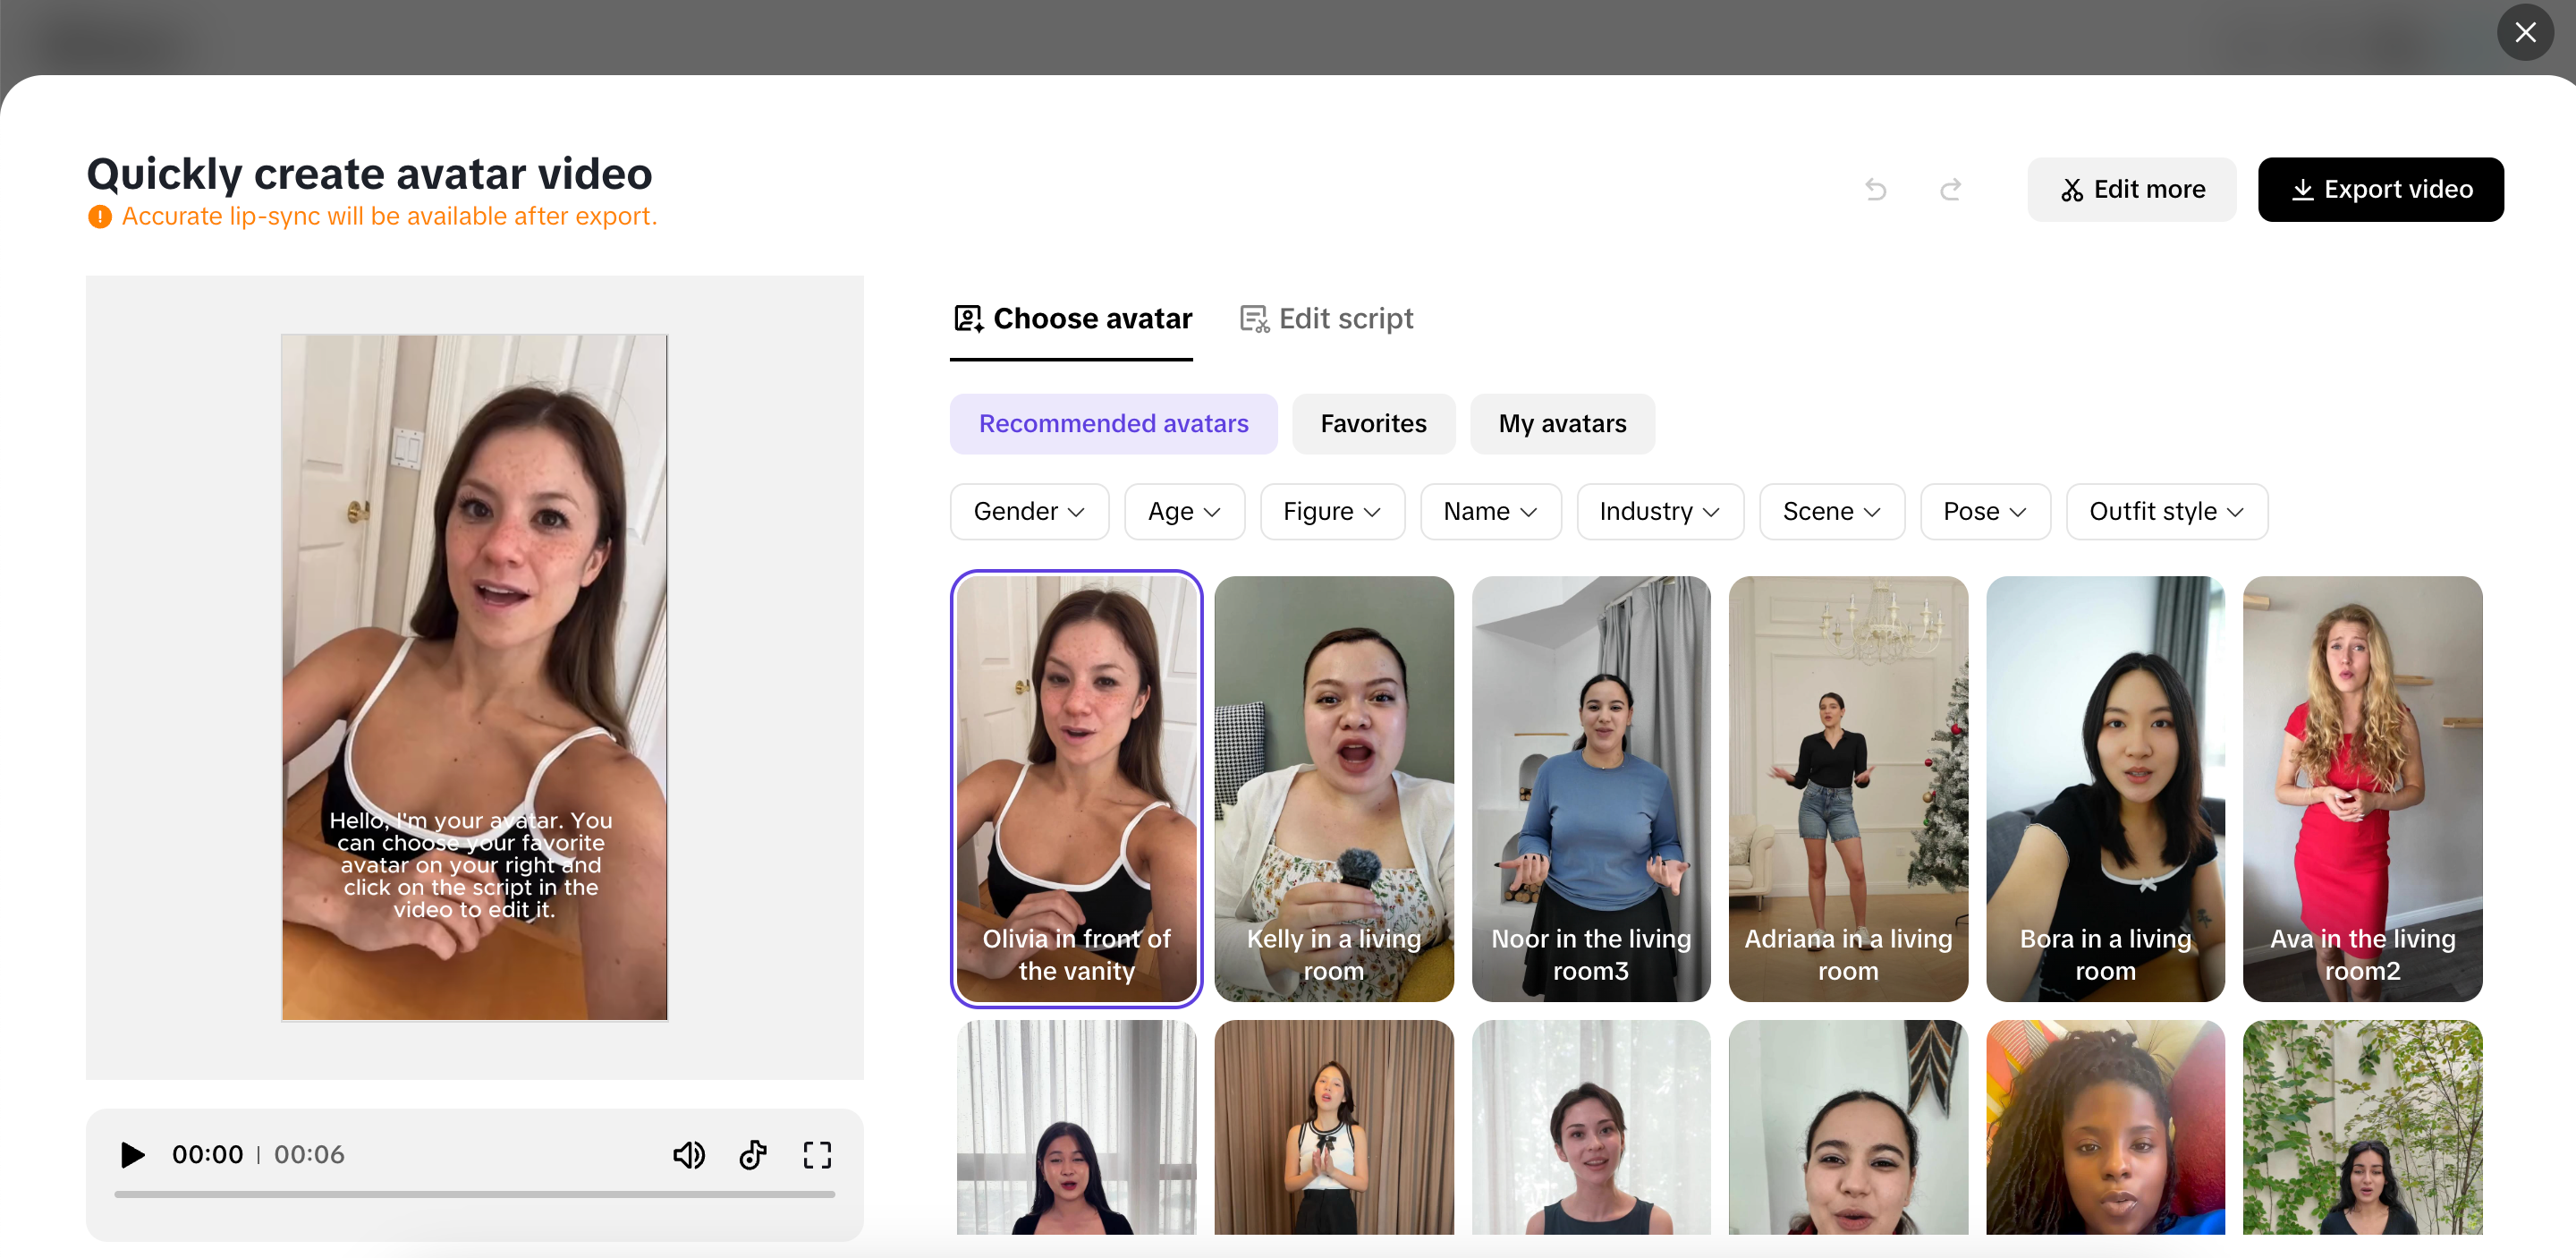Click the volume icon in the player
The height and width of the screenshot is (1258, 2576).
[x=689, y=1154]
